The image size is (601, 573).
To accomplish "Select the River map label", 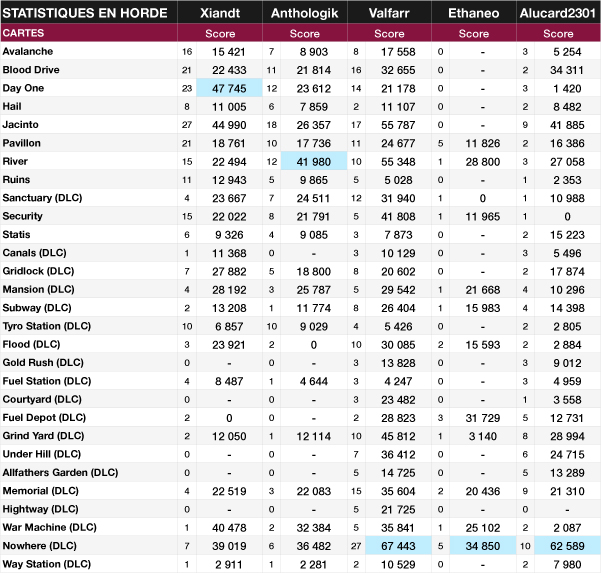I will 15,161.
